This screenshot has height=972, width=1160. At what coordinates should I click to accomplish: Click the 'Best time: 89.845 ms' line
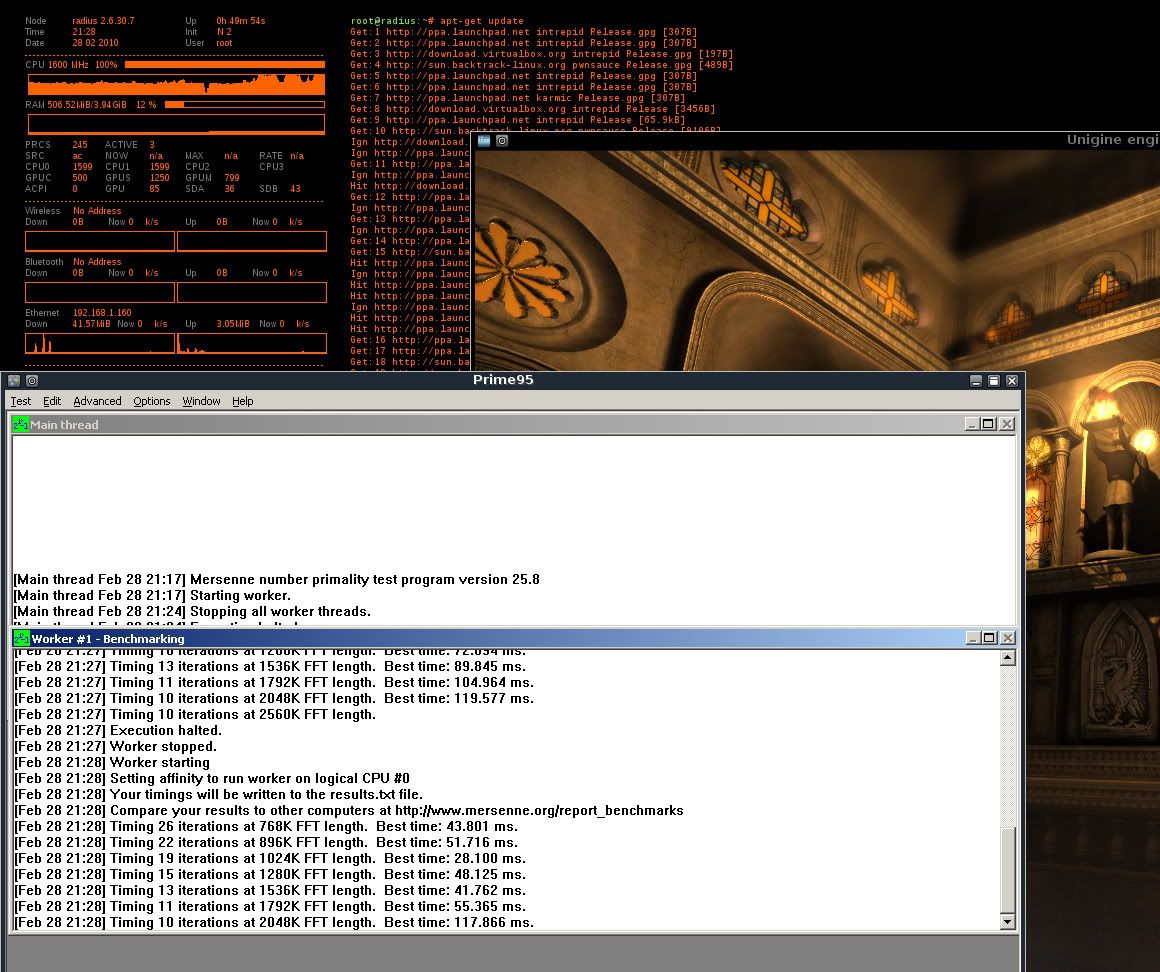[x=270, y=666]
